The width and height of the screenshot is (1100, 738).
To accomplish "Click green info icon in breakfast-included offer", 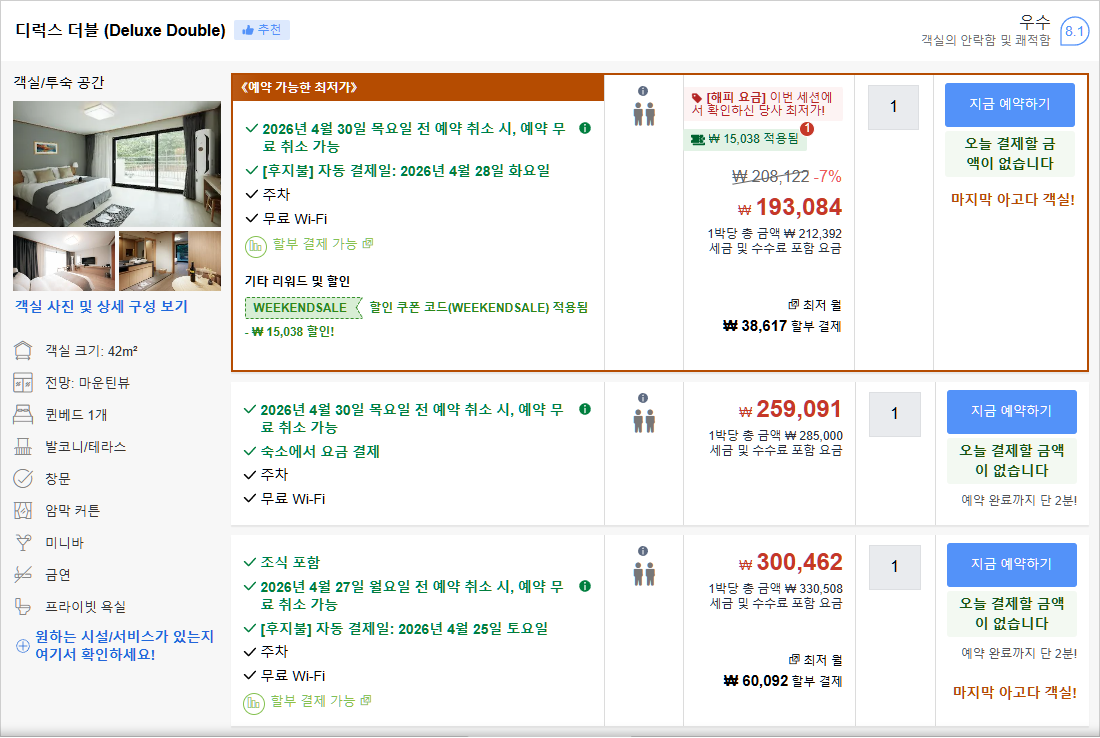I will click(x=585, y=586).
